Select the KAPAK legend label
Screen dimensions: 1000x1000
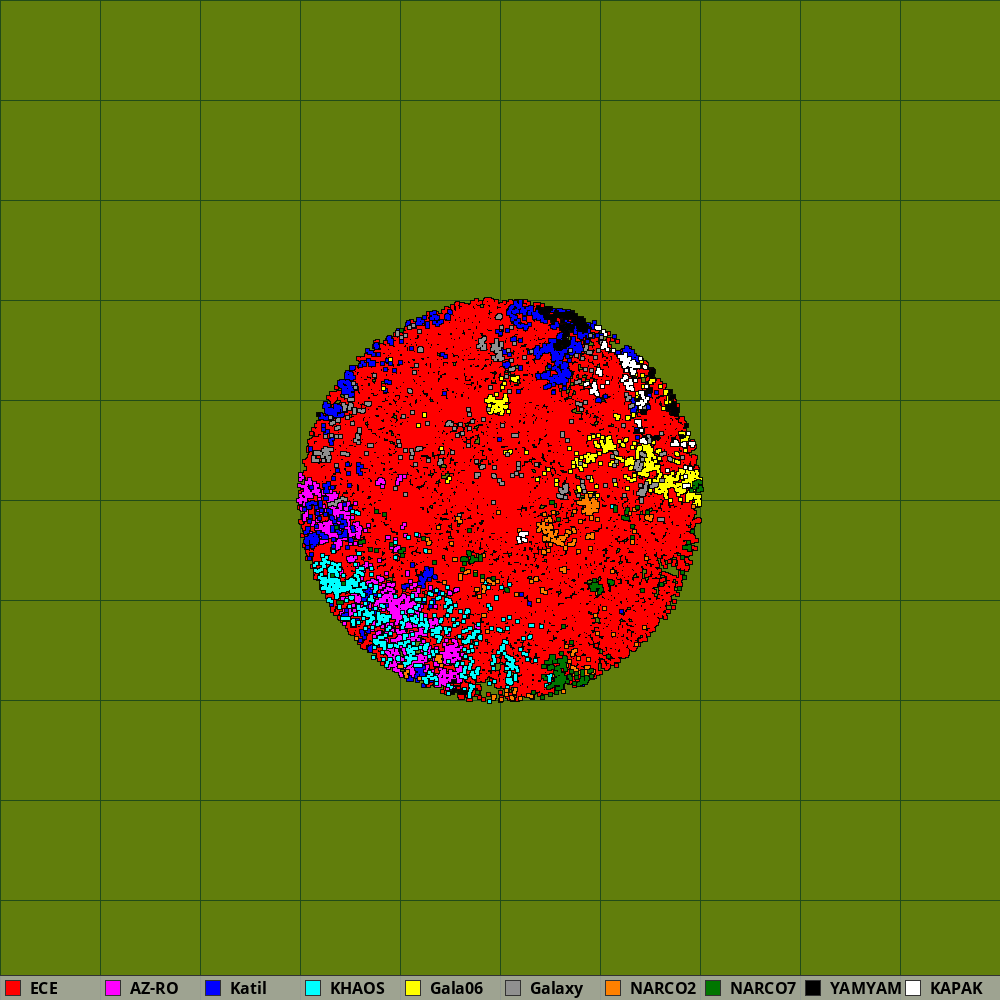point(957,989)
